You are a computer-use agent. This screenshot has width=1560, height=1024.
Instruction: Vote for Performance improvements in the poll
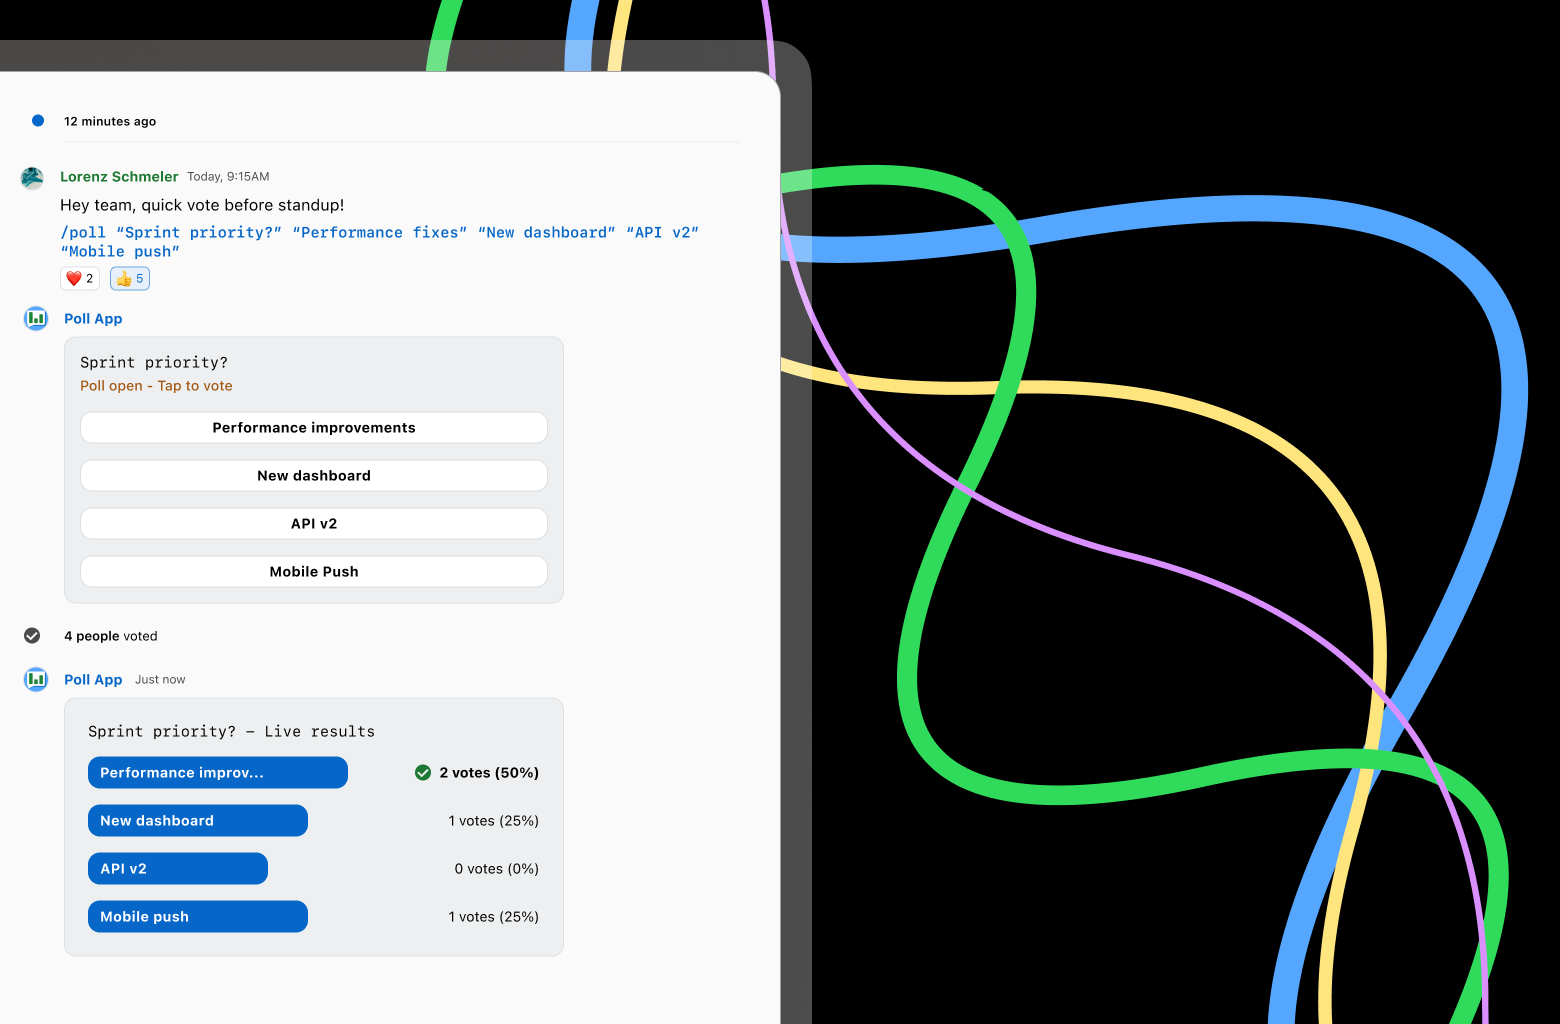coord(314,428)
